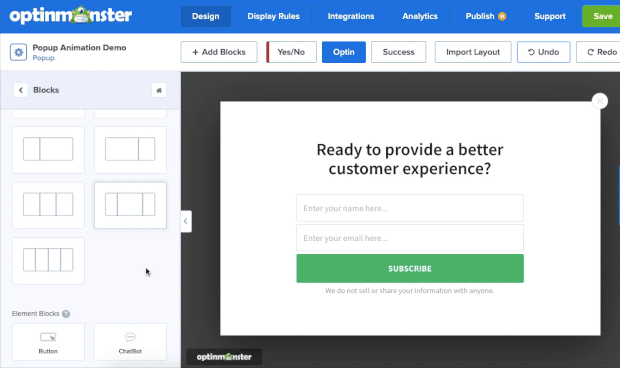The image size is (620, 368).
Task: Click the Redo button
Action: [599, 52]
